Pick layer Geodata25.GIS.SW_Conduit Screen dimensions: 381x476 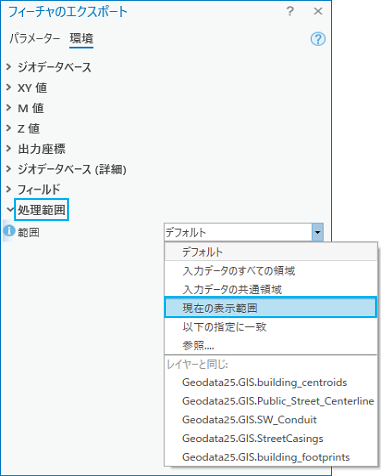(271, 420)
